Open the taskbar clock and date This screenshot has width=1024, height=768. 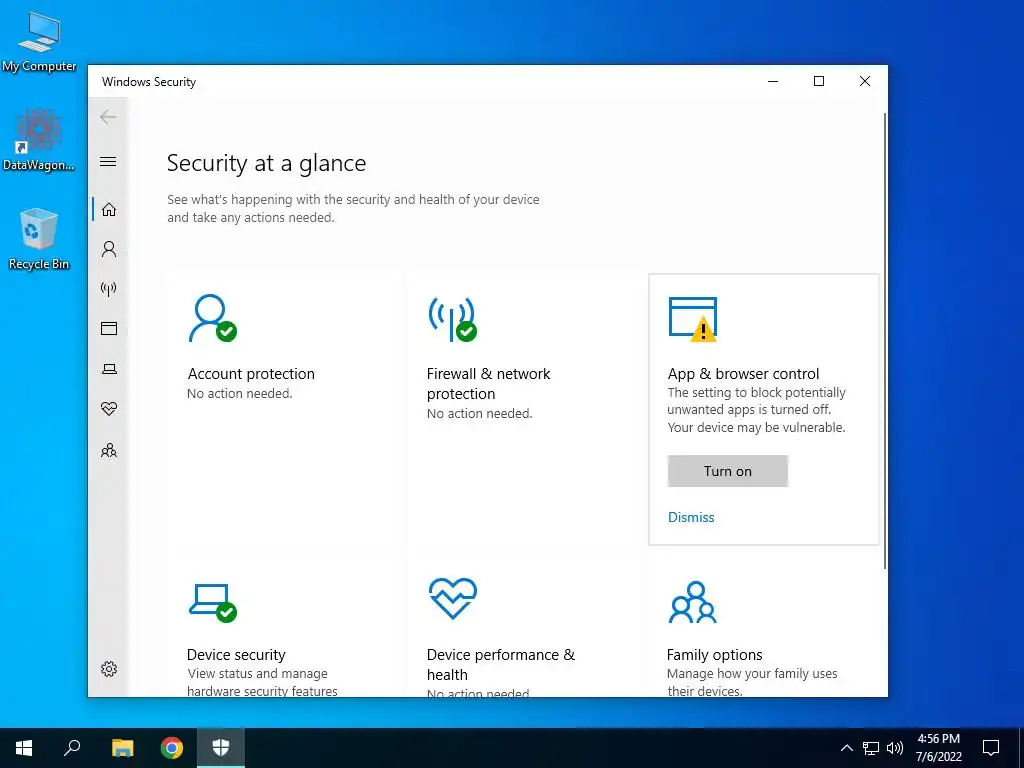pyautogui.click(x=938, y=748)
